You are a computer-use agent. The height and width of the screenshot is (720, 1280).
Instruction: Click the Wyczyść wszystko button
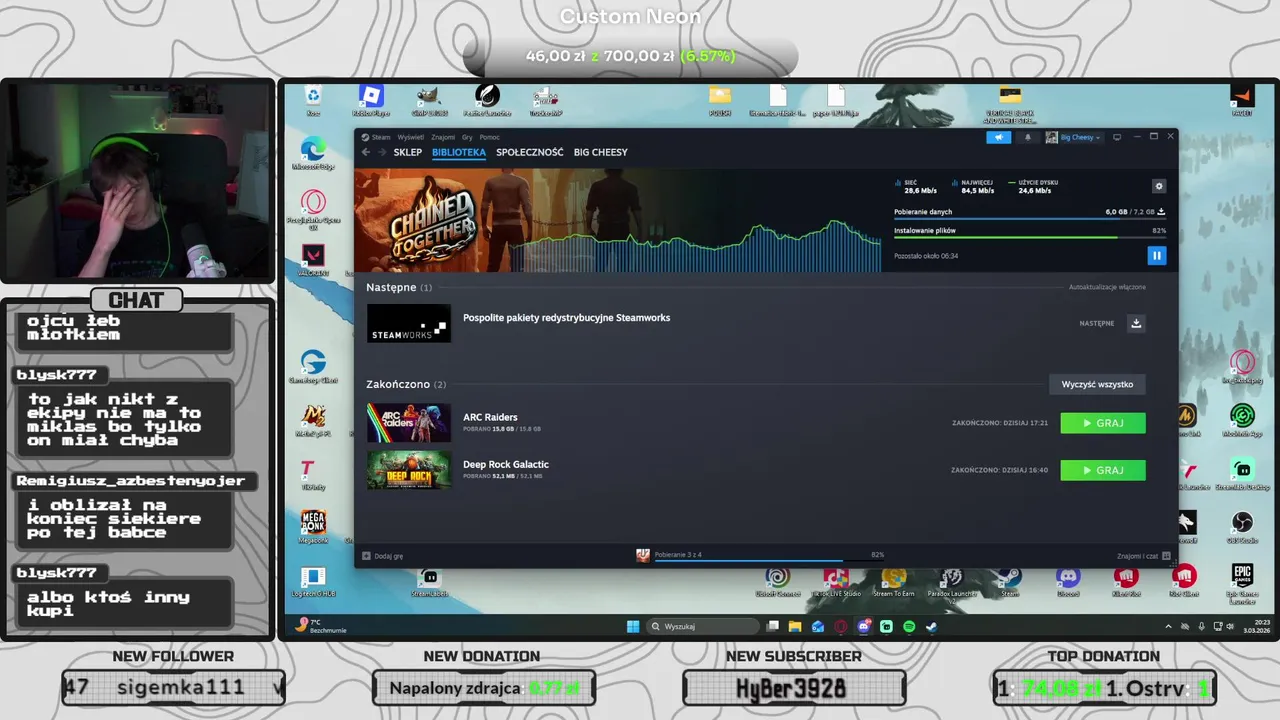point(1097,384)
